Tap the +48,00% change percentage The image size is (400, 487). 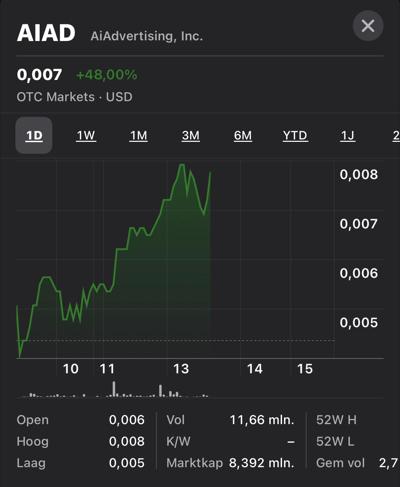pos(107,75)
